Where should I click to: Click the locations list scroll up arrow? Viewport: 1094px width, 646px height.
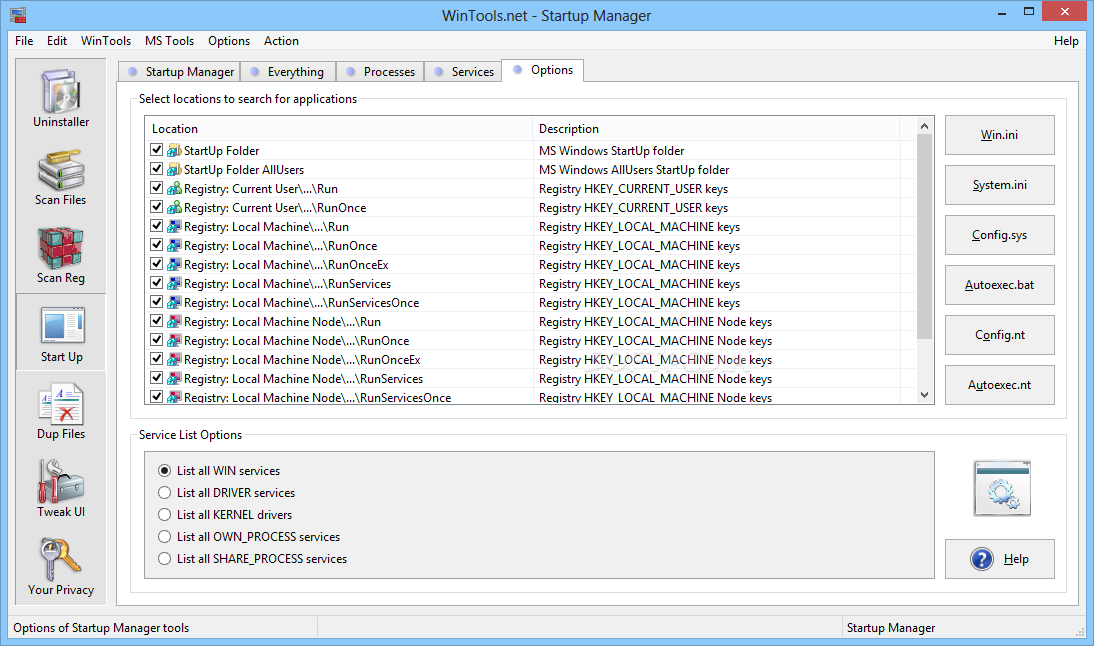tap(924, 126)
